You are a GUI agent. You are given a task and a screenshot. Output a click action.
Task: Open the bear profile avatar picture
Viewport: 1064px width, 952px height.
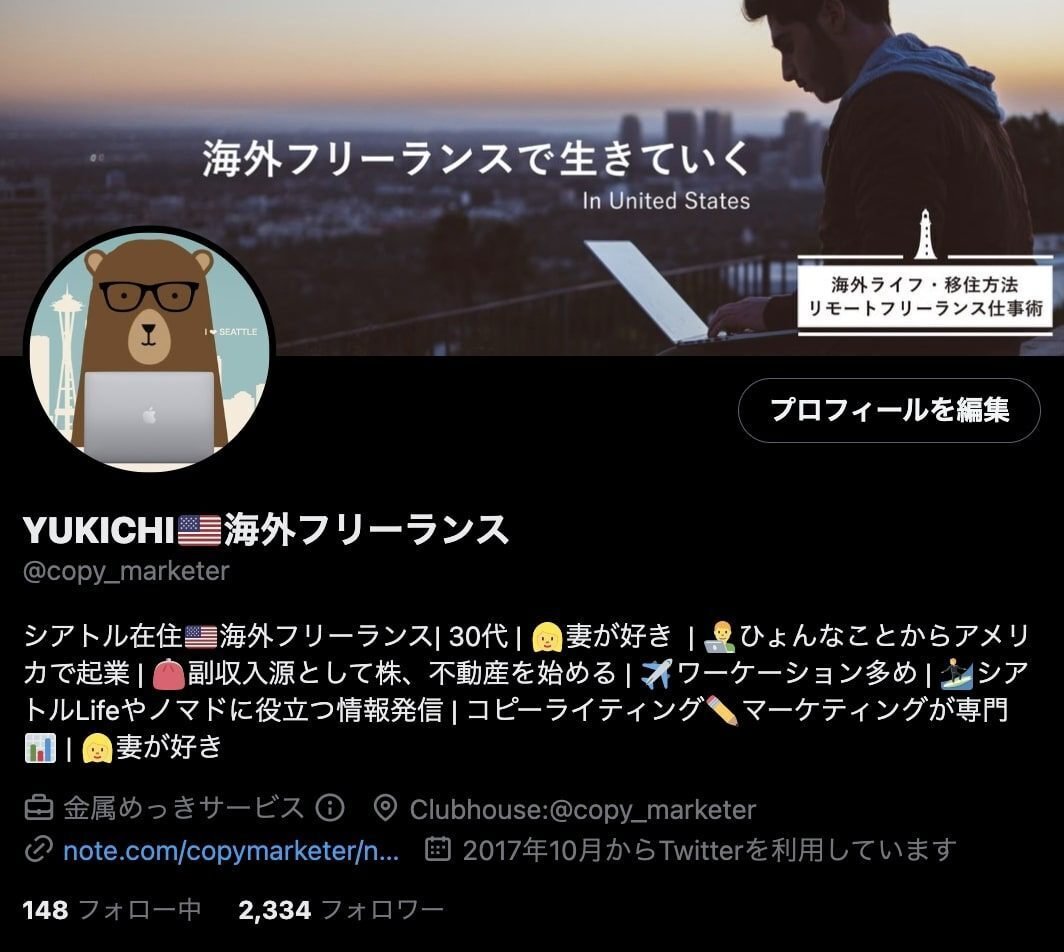coord(149,349)
